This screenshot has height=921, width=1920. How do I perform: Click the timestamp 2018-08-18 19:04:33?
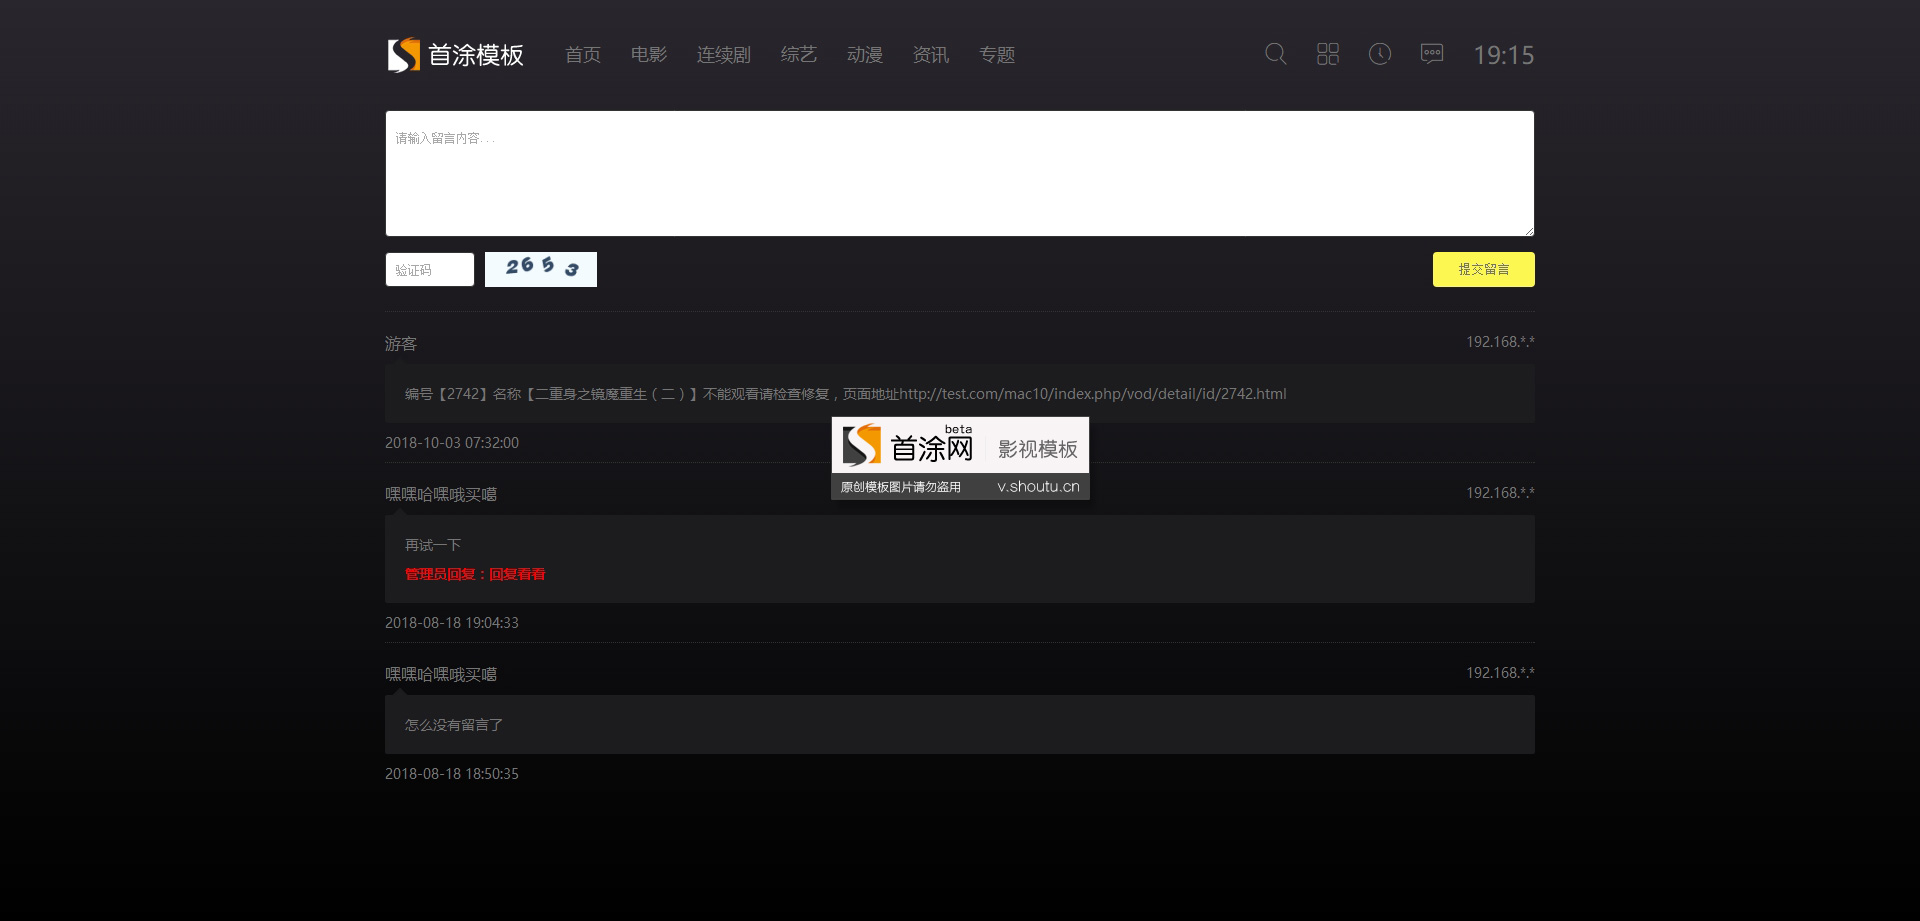tap(452, 623)
